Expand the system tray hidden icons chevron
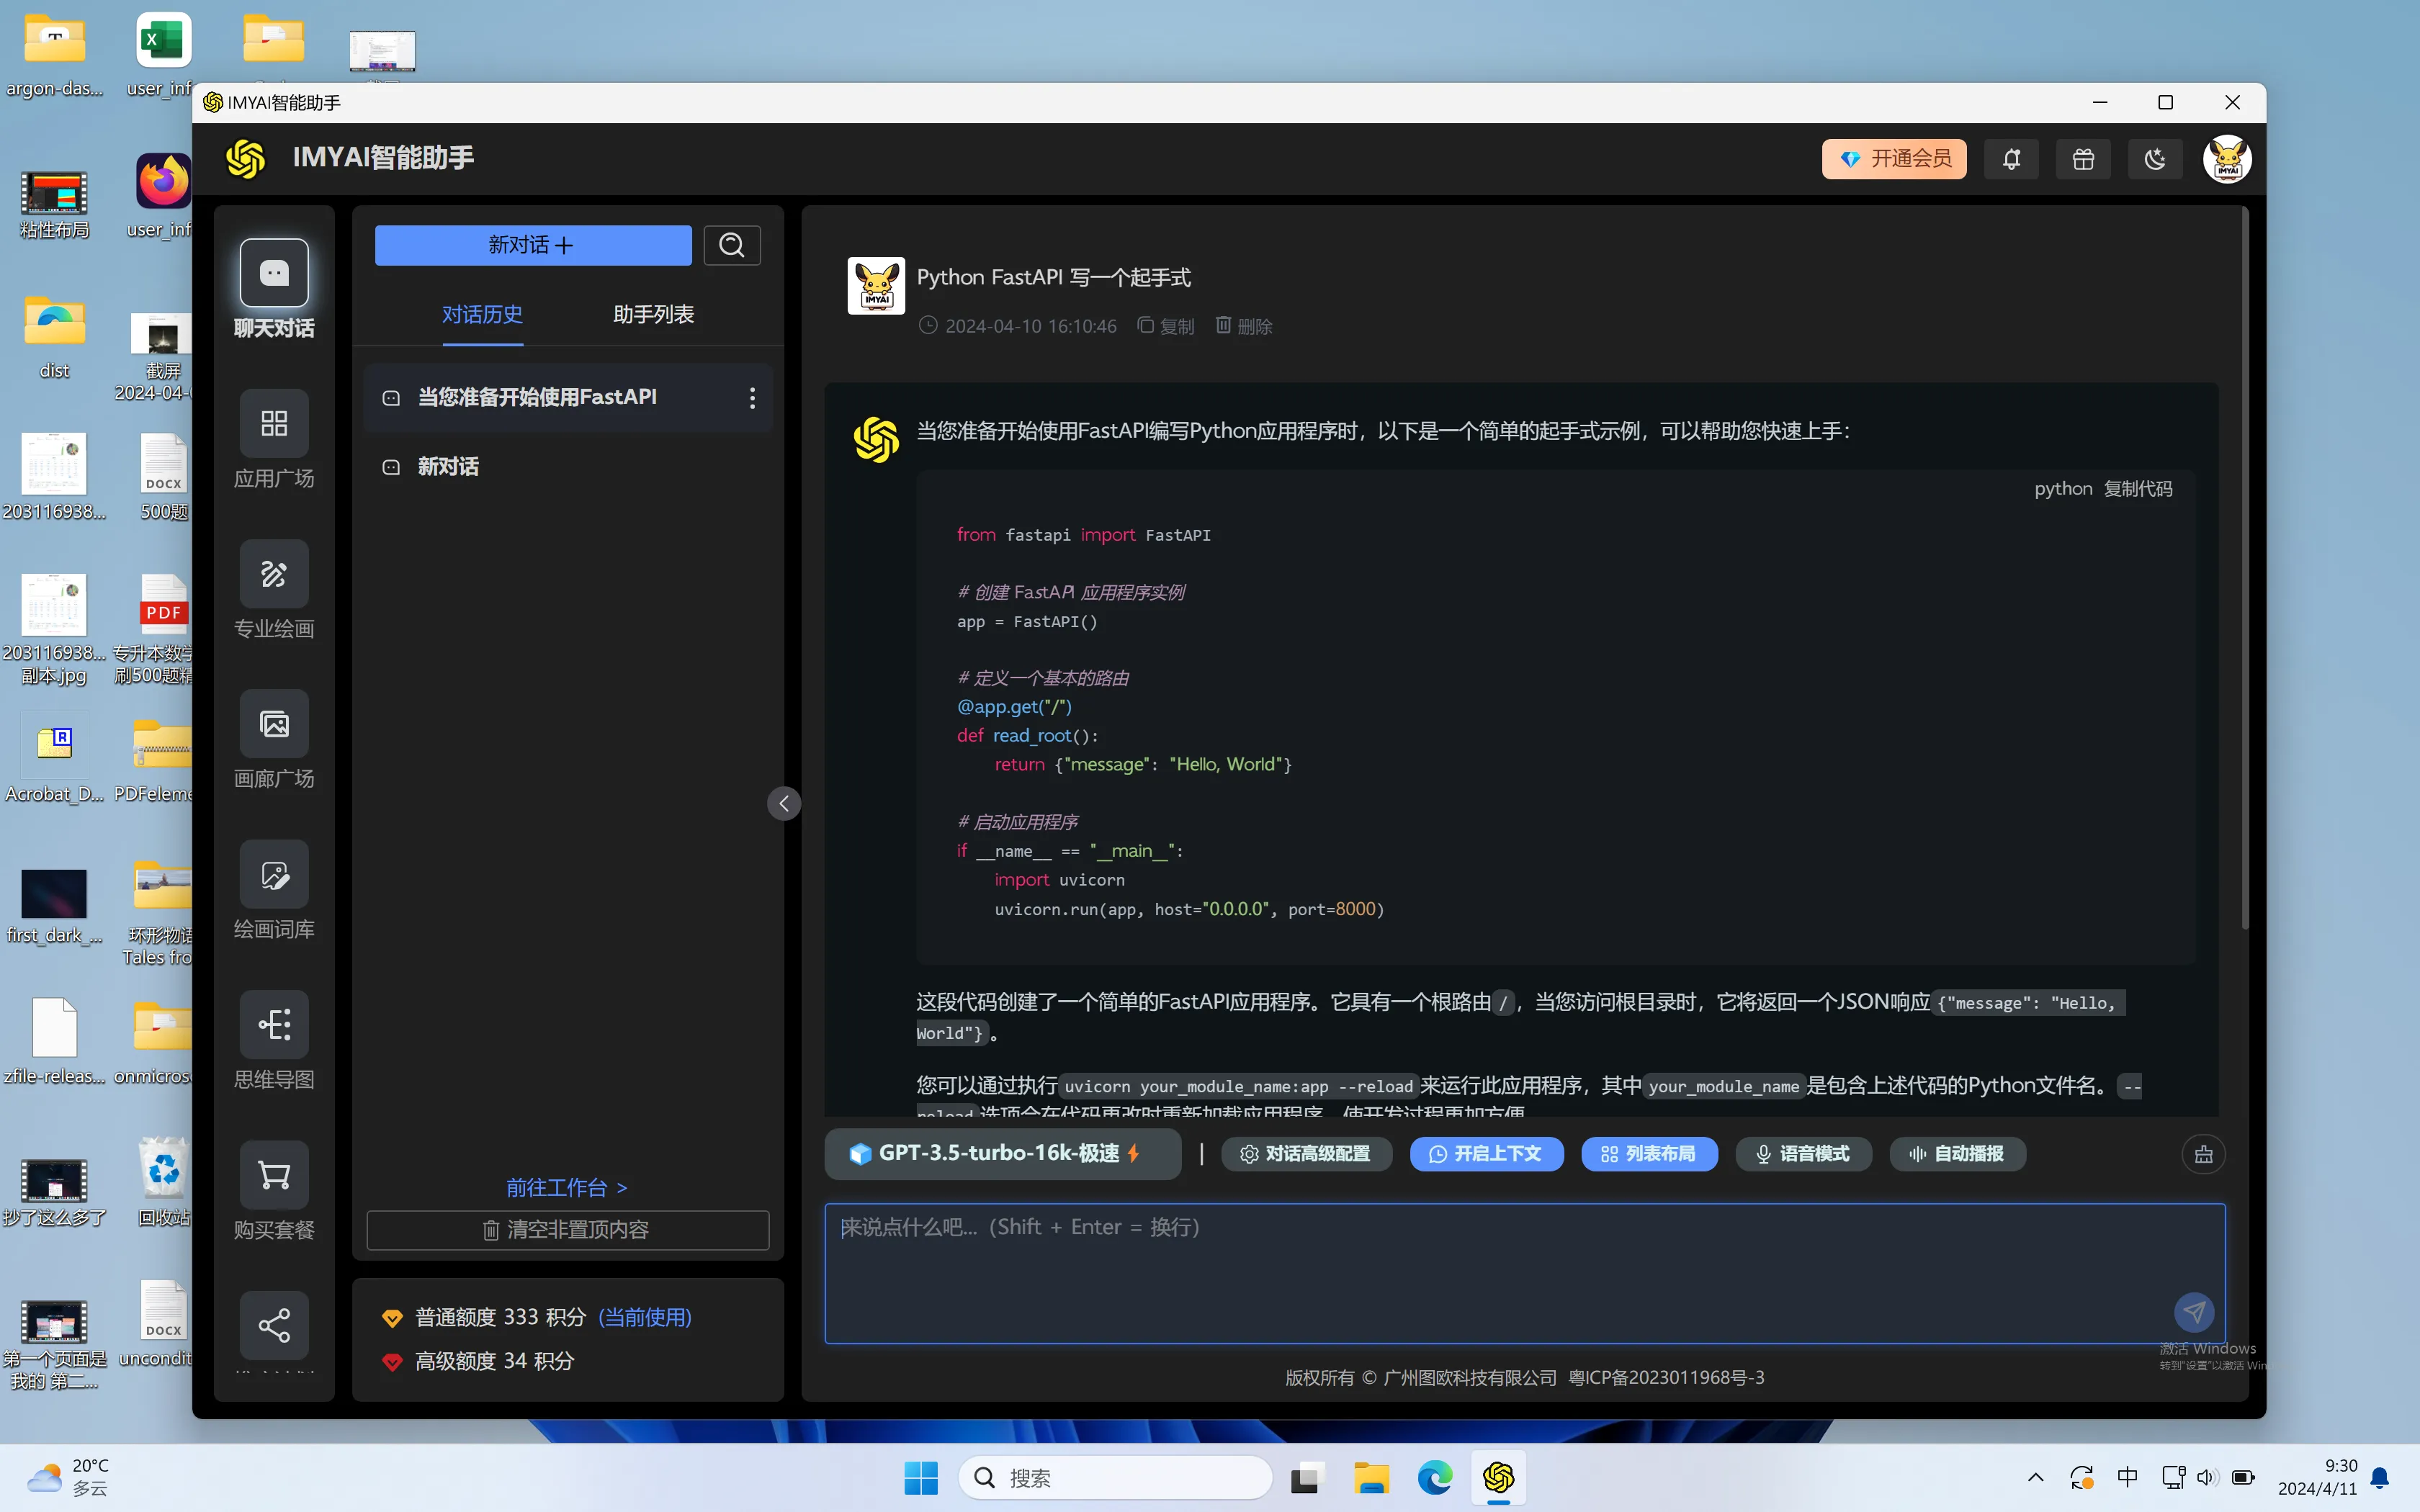Image resolution: width=2420 pixels, height=1512 pixels. 2035,1478
